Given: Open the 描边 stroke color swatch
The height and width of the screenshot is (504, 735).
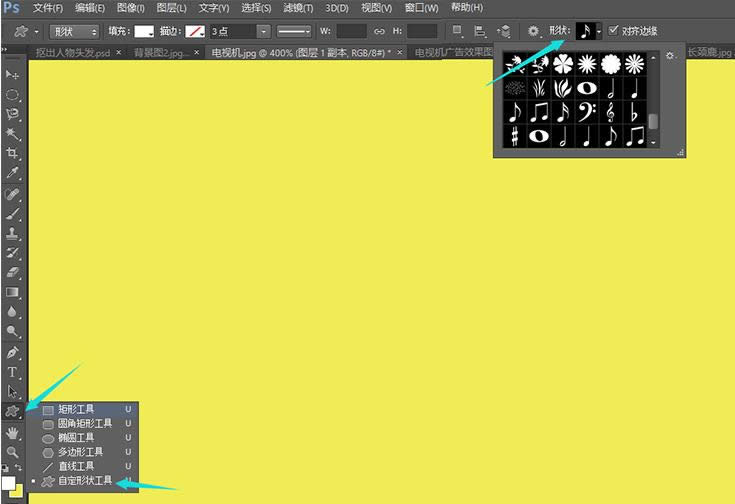Looking at the screenshot, I should [x=195, y=31].
